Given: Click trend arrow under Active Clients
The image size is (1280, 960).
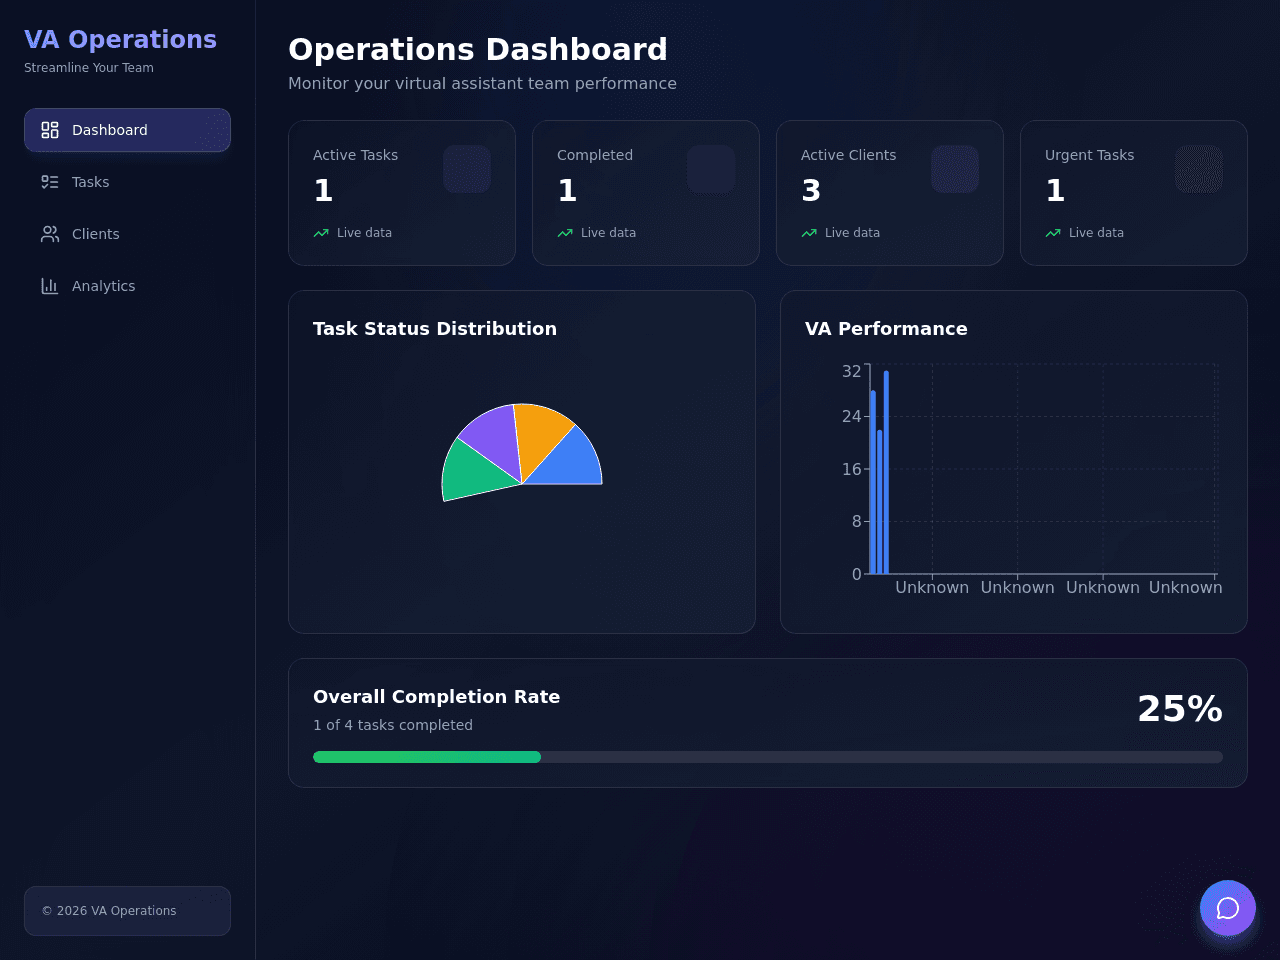Looking at the screenshot, I should 809,233.
